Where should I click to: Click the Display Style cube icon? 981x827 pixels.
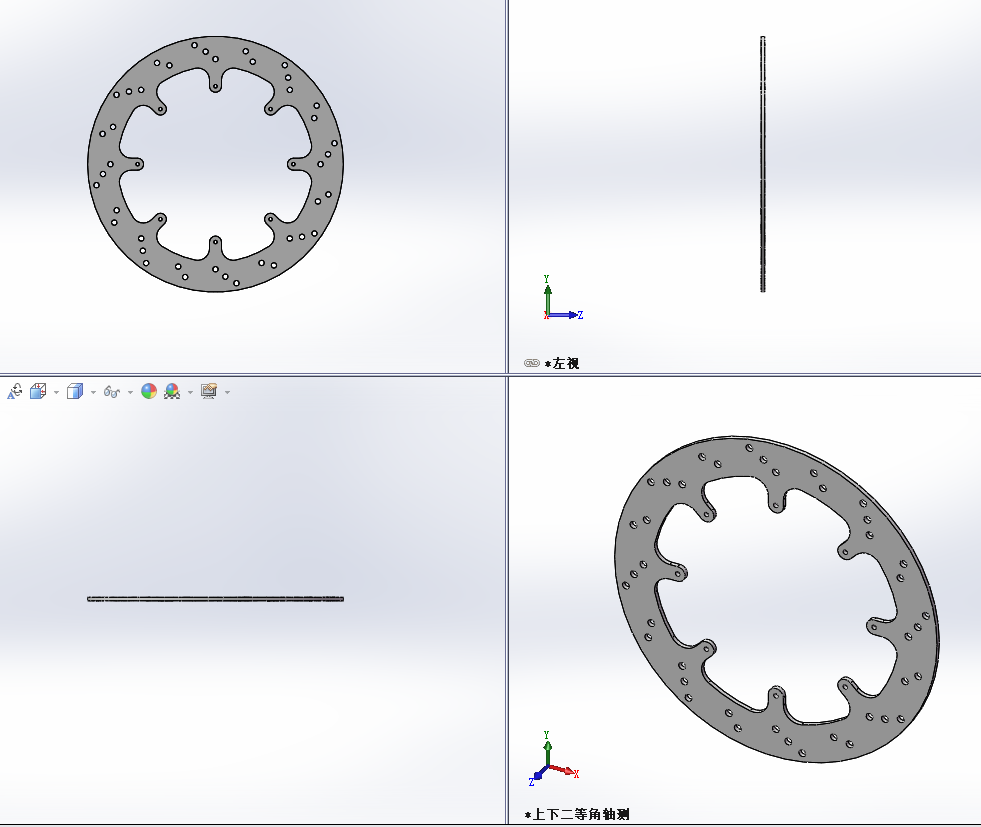coord(75,392)
